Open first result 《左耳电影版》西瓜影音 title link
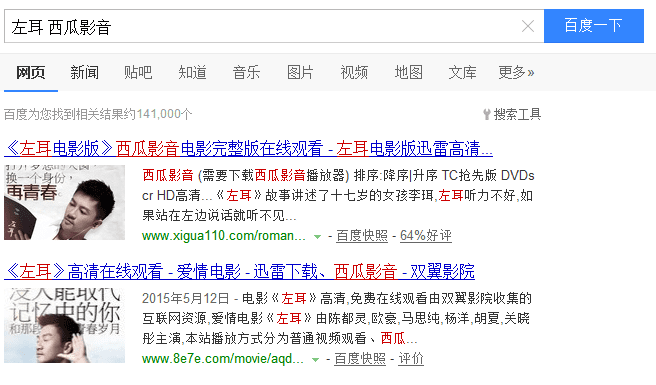656x385 pixels. tap(249, 149)
